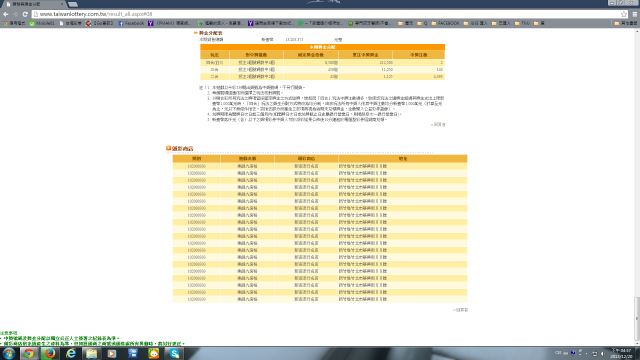Click the Windows Start button
640x360 pixels.
click(x=9, y=353)
